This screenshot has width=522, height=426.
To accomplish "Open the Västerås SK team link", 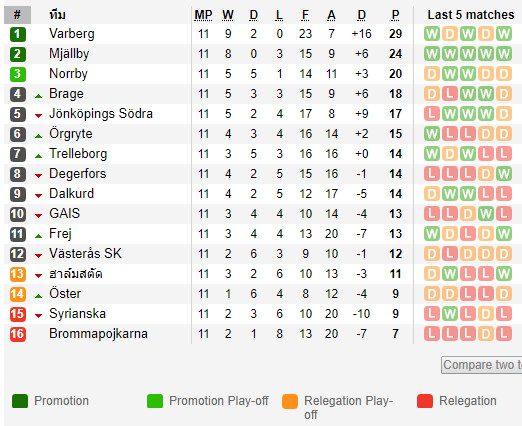I will click(85, 254).
